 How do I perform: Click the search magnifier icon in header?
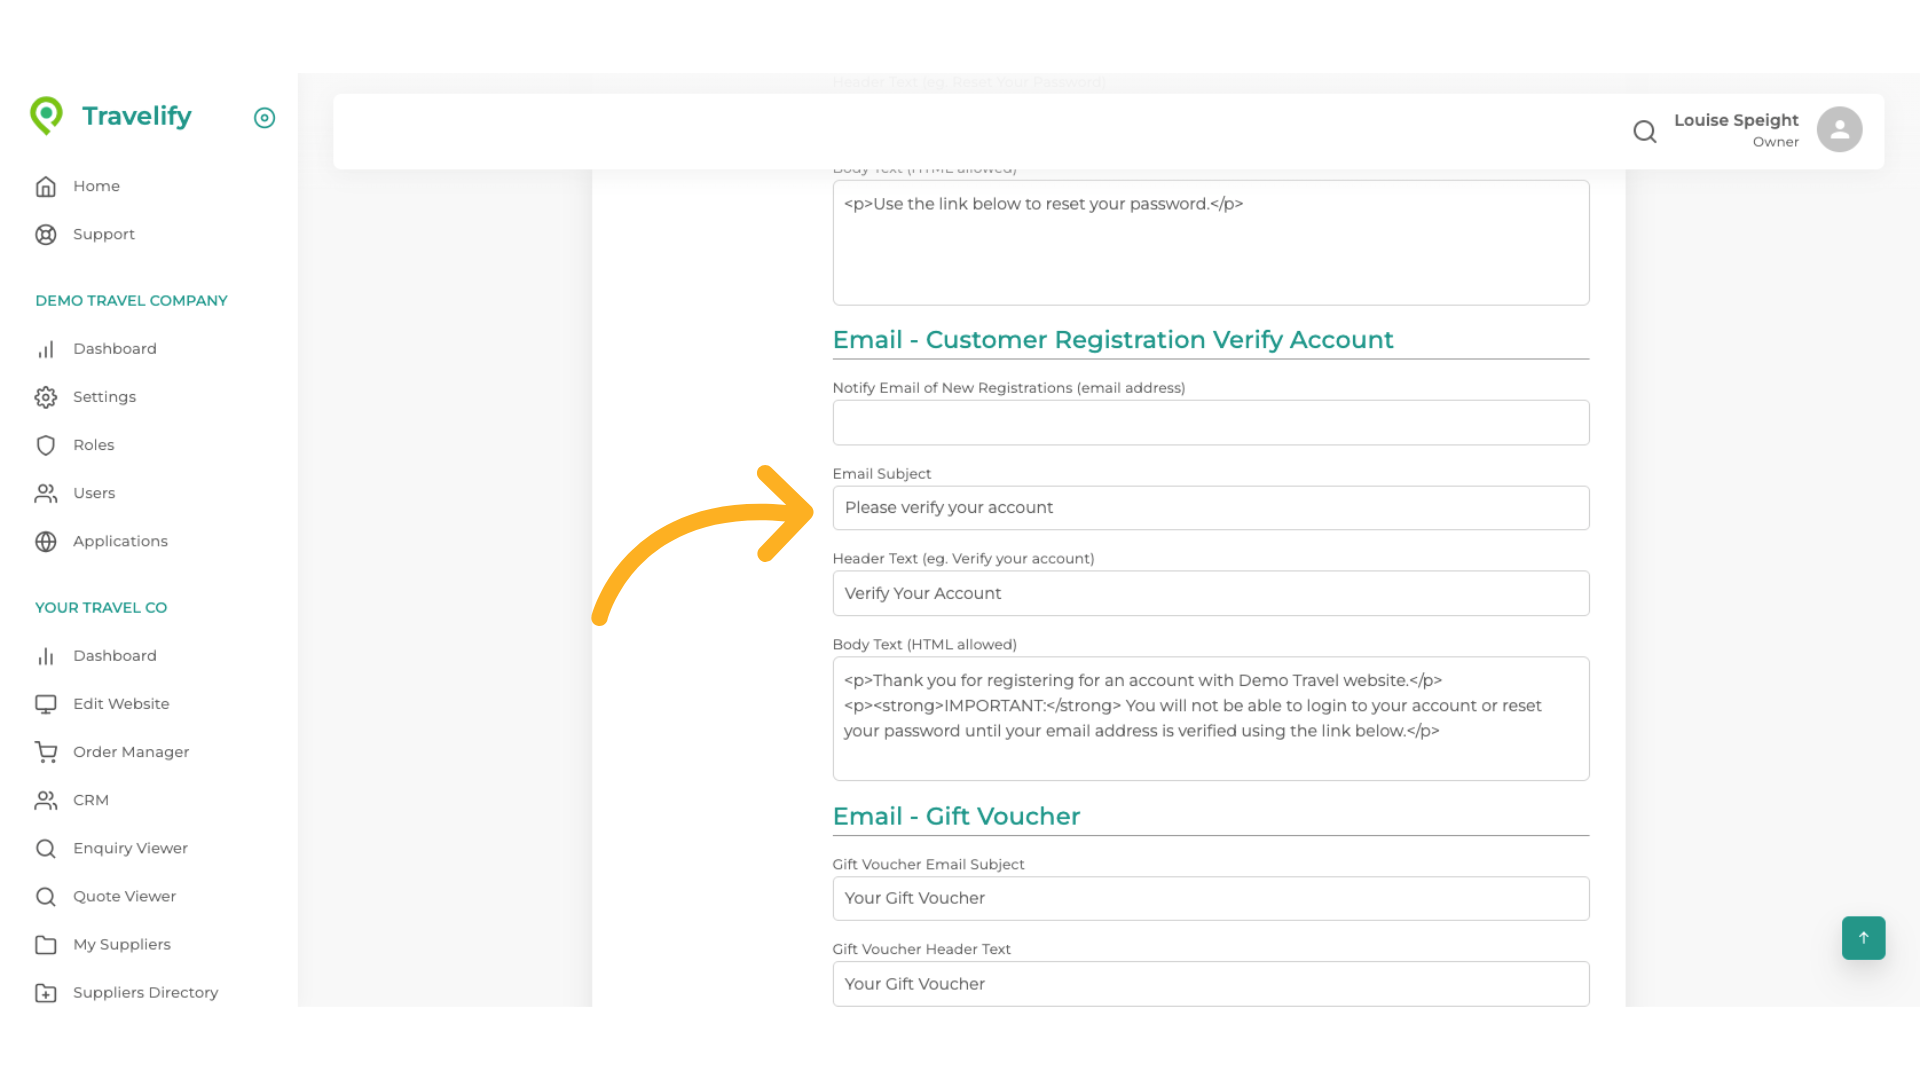point(1644,131)
